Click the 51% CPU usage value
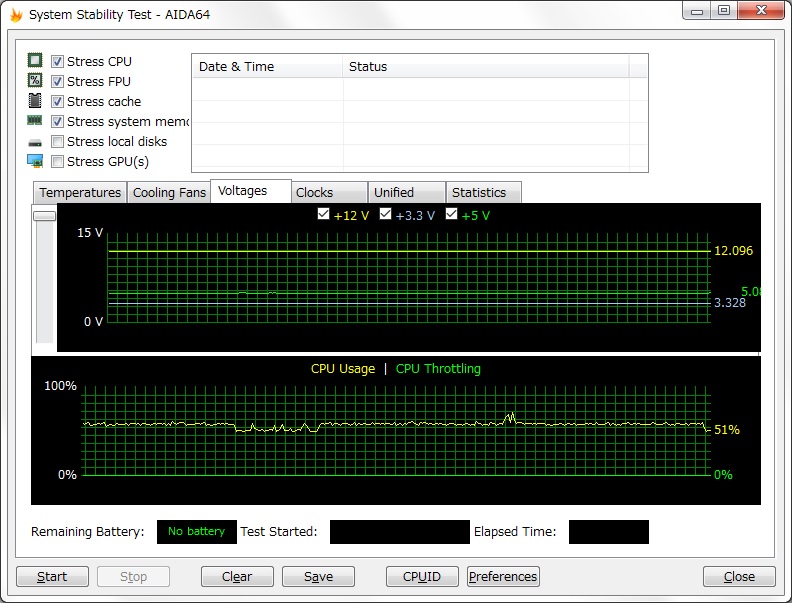Viewport: 792px width, 603px height. click(727, 430)
